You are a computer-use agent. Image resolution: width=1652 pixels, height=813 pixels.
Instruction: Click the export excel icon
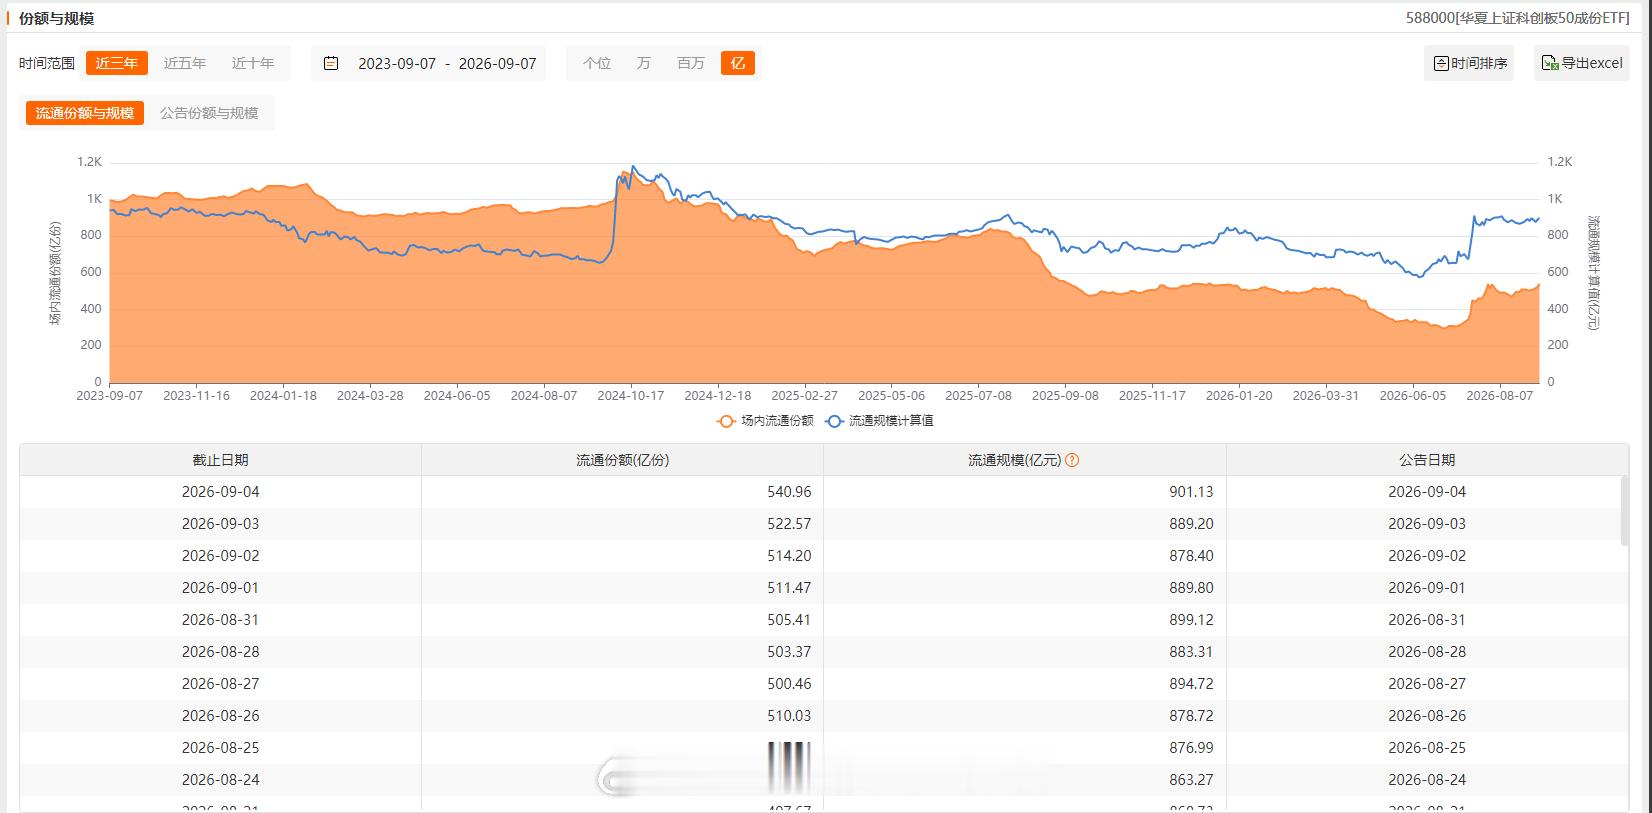point(1550,63)
